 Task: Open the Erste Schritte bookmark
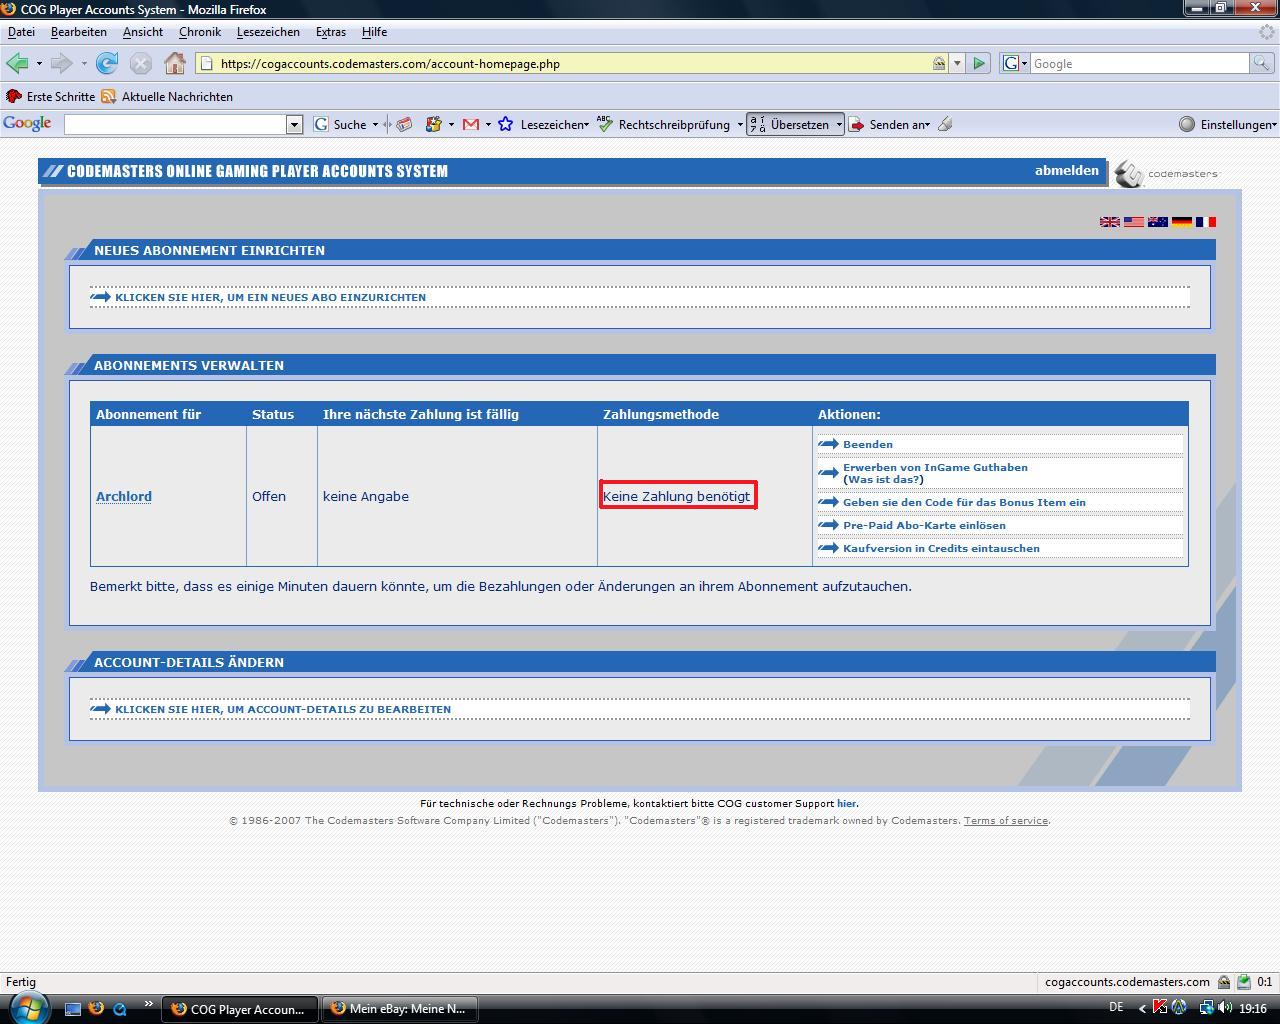[50, 97]
